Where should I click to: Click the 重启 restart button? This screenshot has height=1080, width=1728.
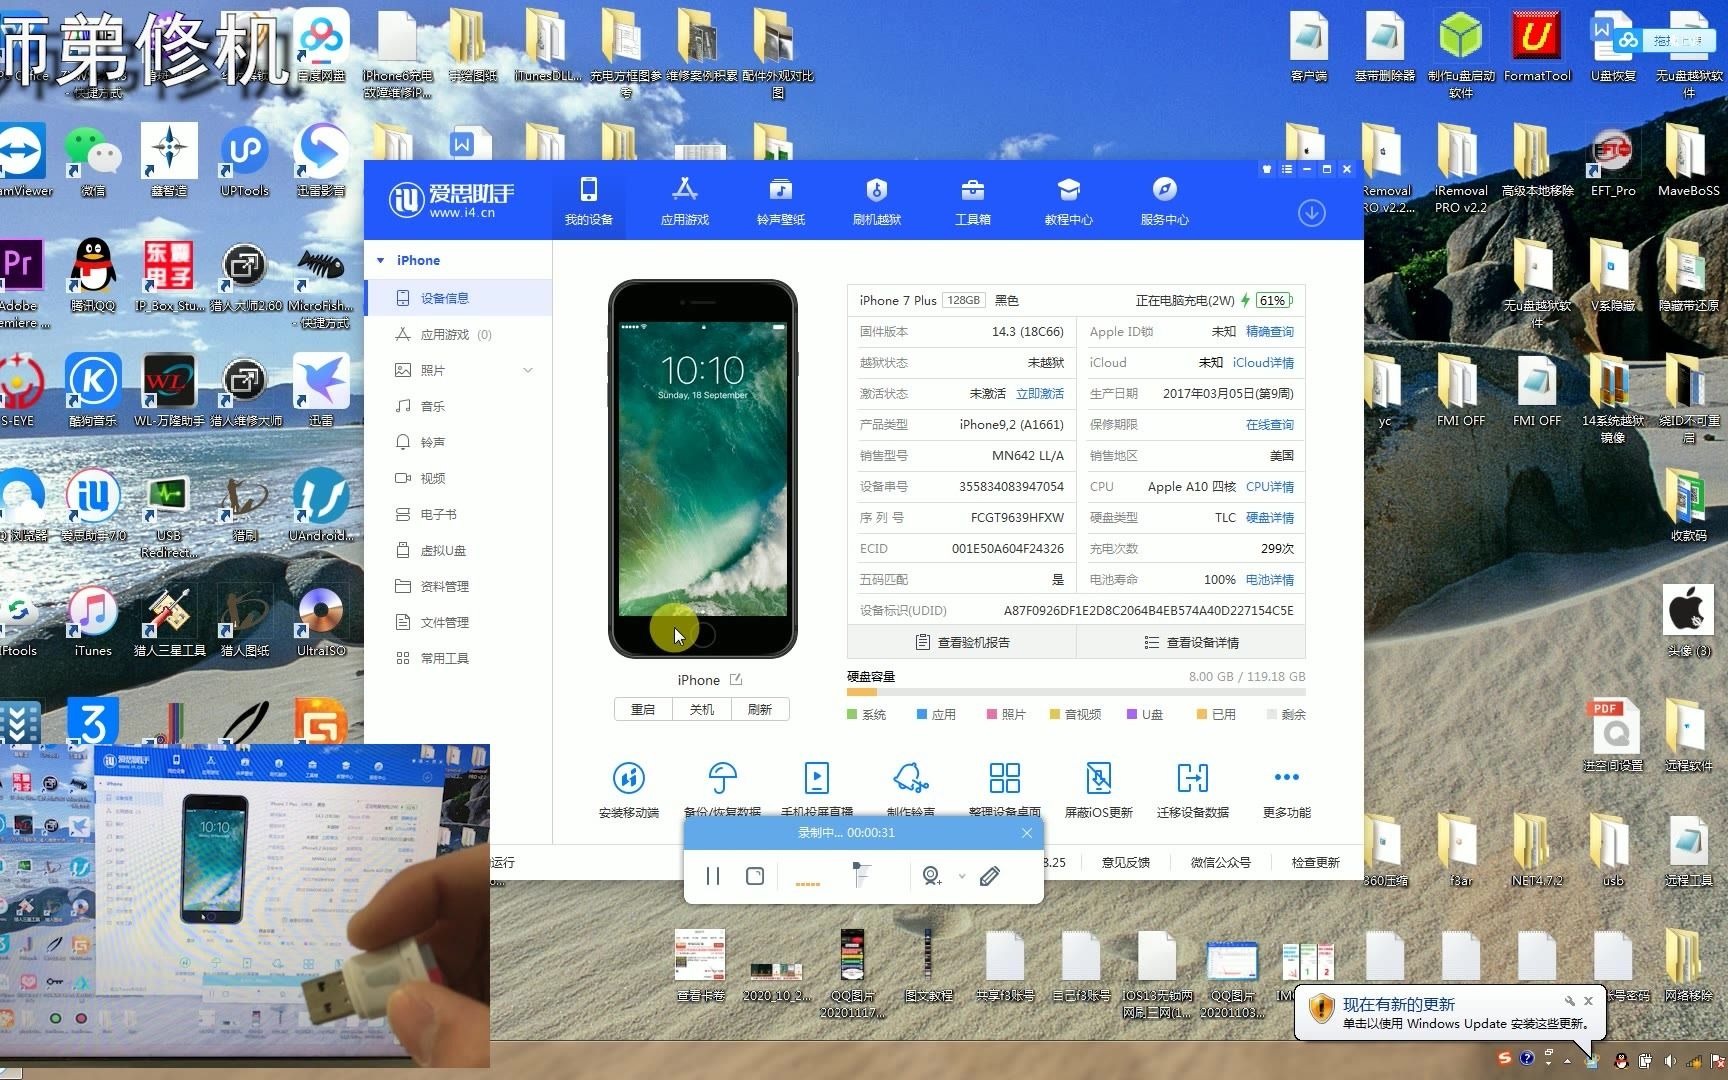[643, 709]
